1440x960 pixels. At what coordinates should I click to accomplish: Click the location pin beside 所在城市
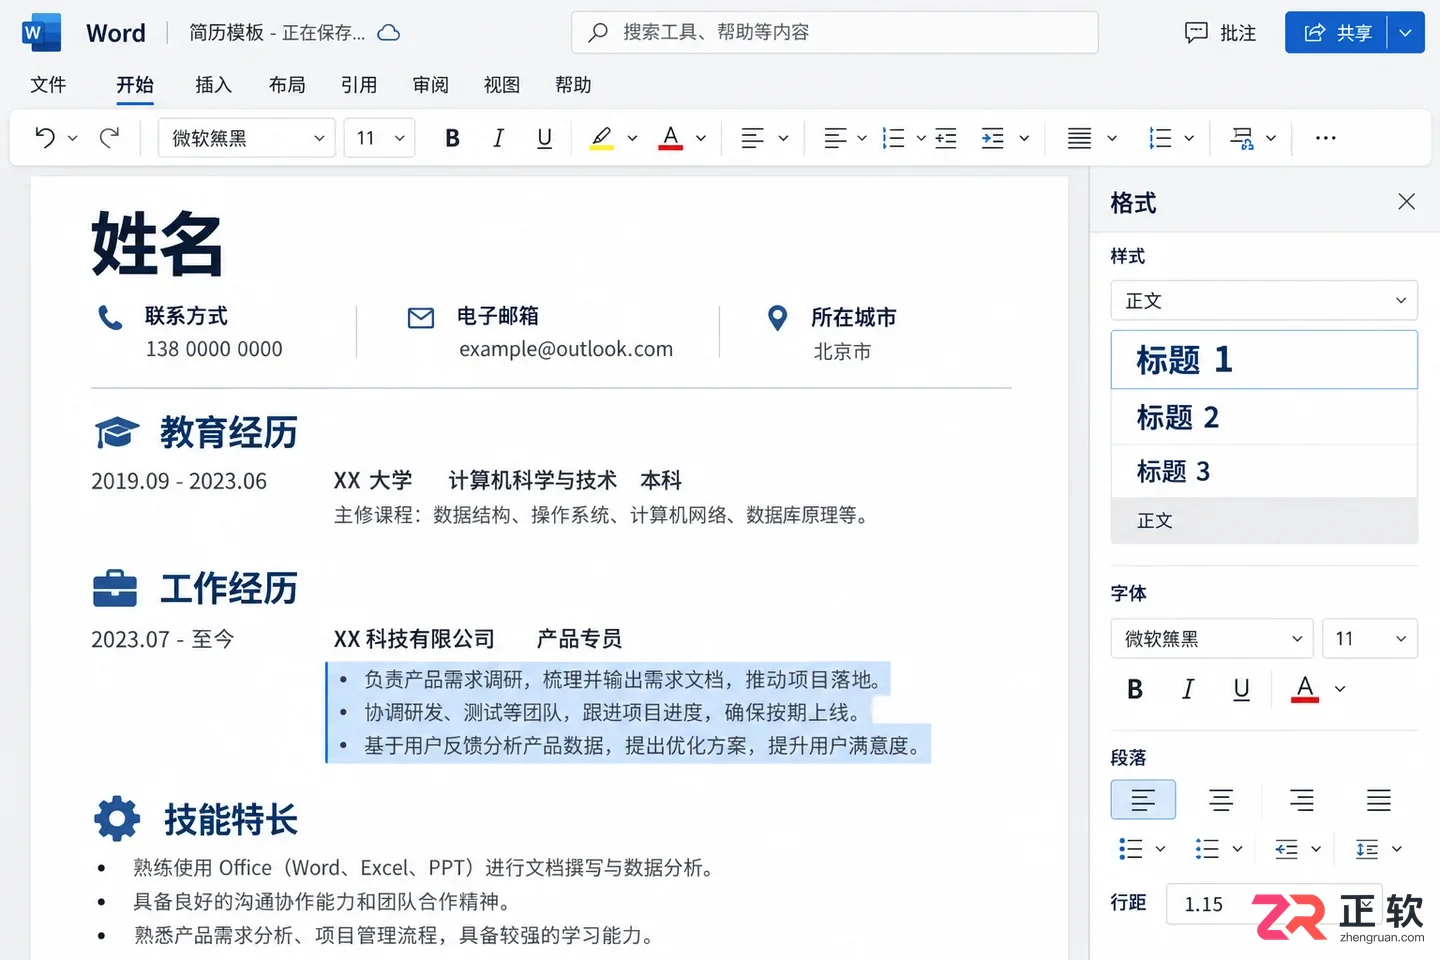click(x=777, y=319)
